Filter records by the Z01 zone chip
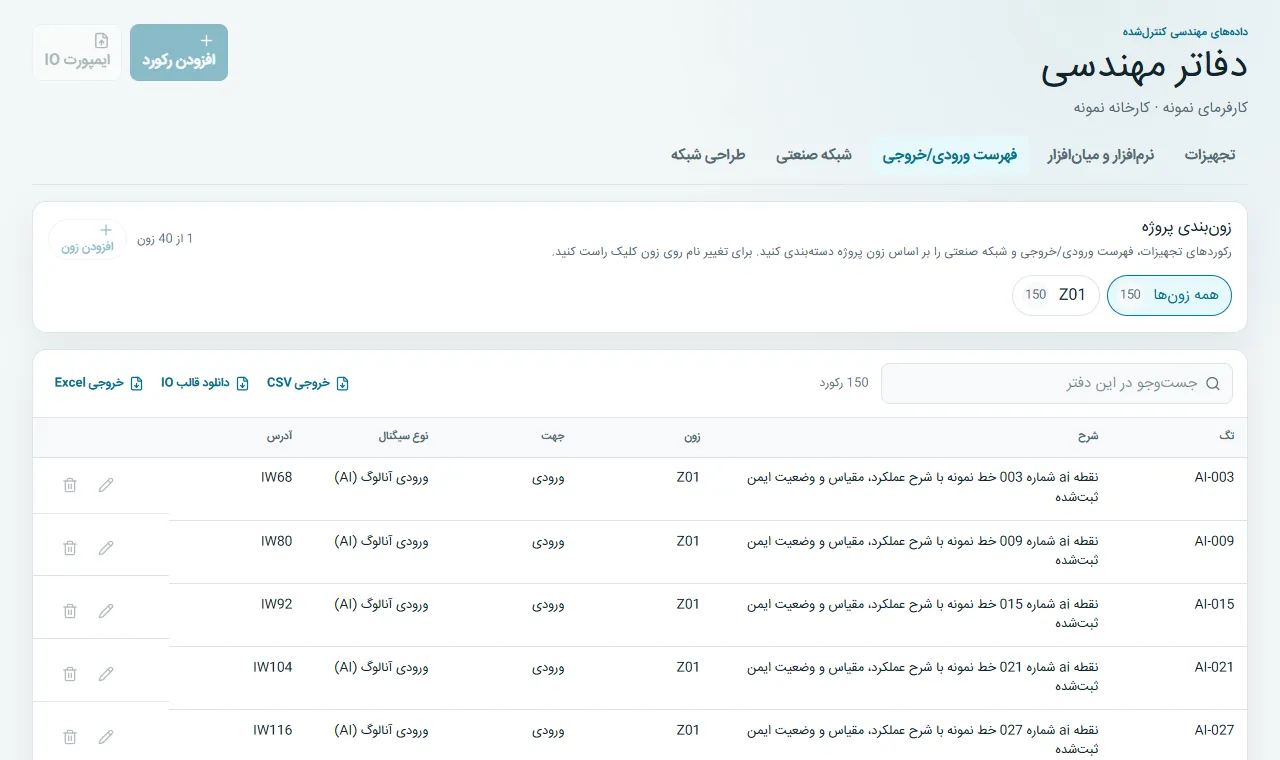The image size is (1280, 760). (1056, 295)
